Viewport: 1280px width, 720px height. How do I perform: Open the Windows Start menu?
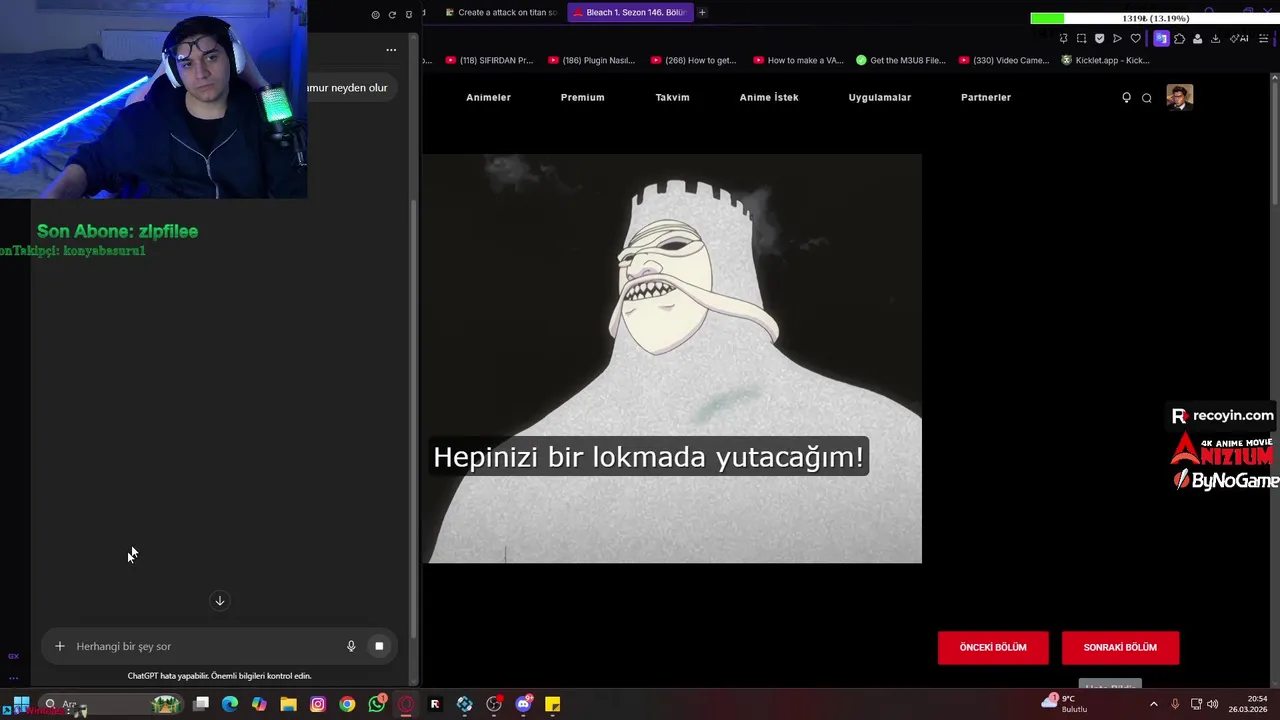coord(21,704)
